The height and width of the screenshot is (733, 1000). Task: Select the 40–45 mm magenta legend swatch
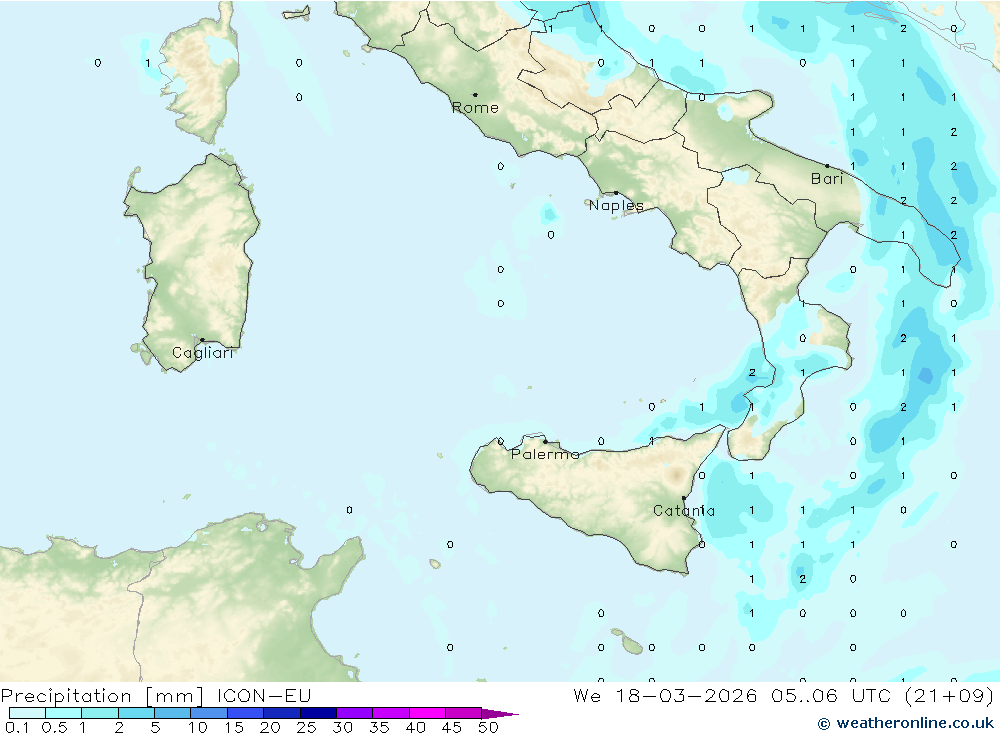pyautogui.click(x=427, y=713)
